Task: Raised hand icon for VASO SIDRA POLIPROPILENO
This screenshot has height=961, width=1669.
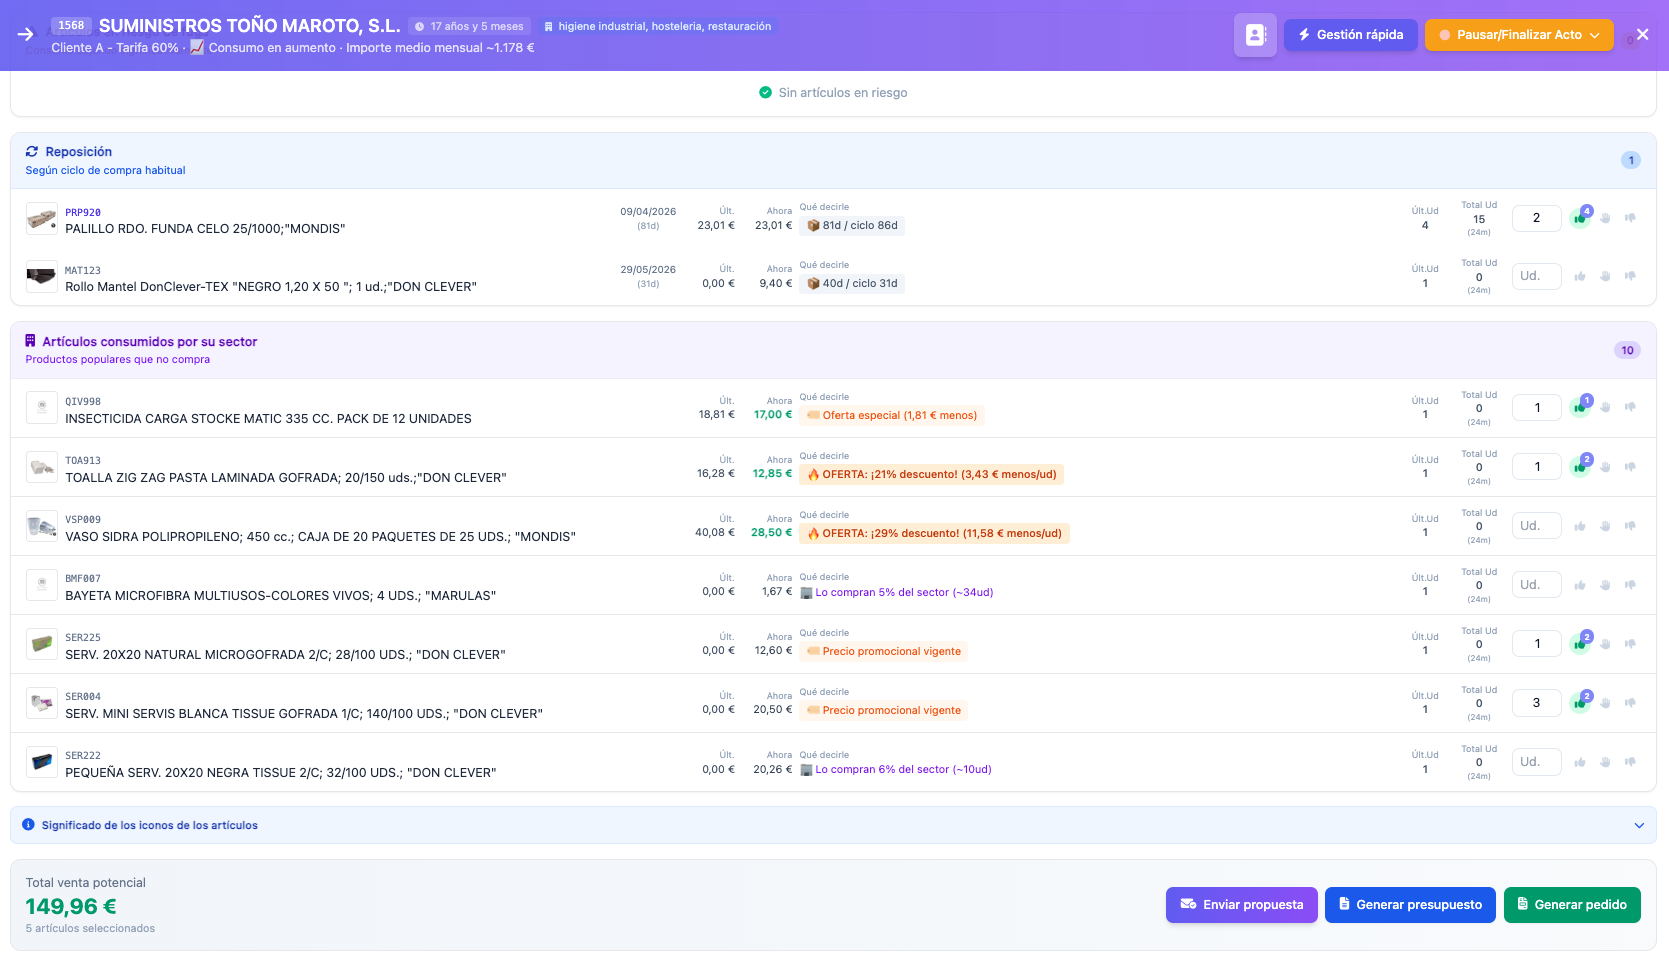Action: [1605, 526]
